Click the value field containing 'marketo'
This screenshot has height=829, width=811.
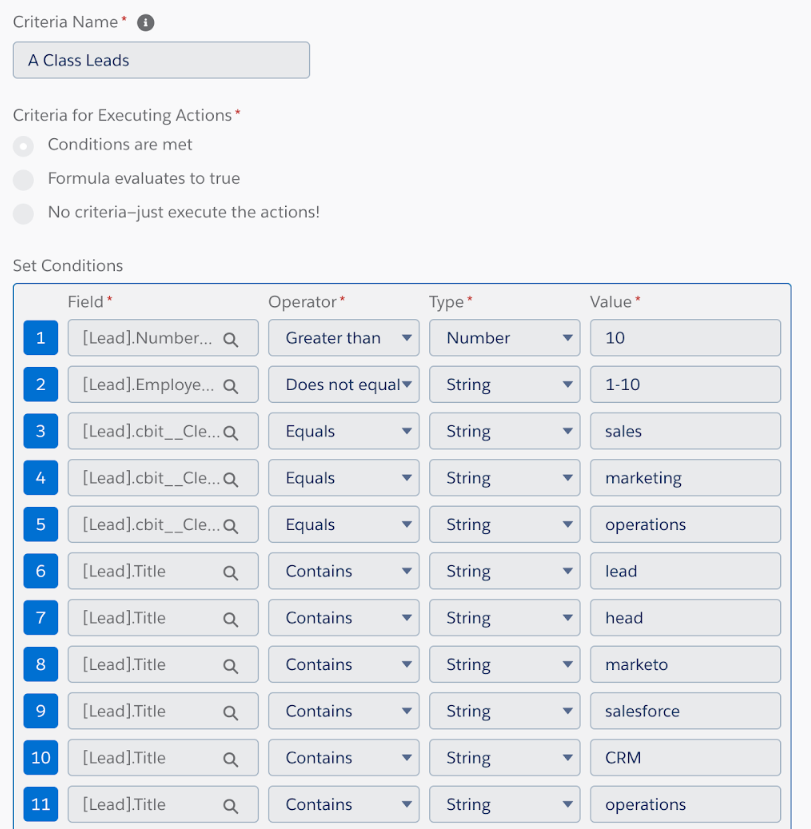click(685, 664)
